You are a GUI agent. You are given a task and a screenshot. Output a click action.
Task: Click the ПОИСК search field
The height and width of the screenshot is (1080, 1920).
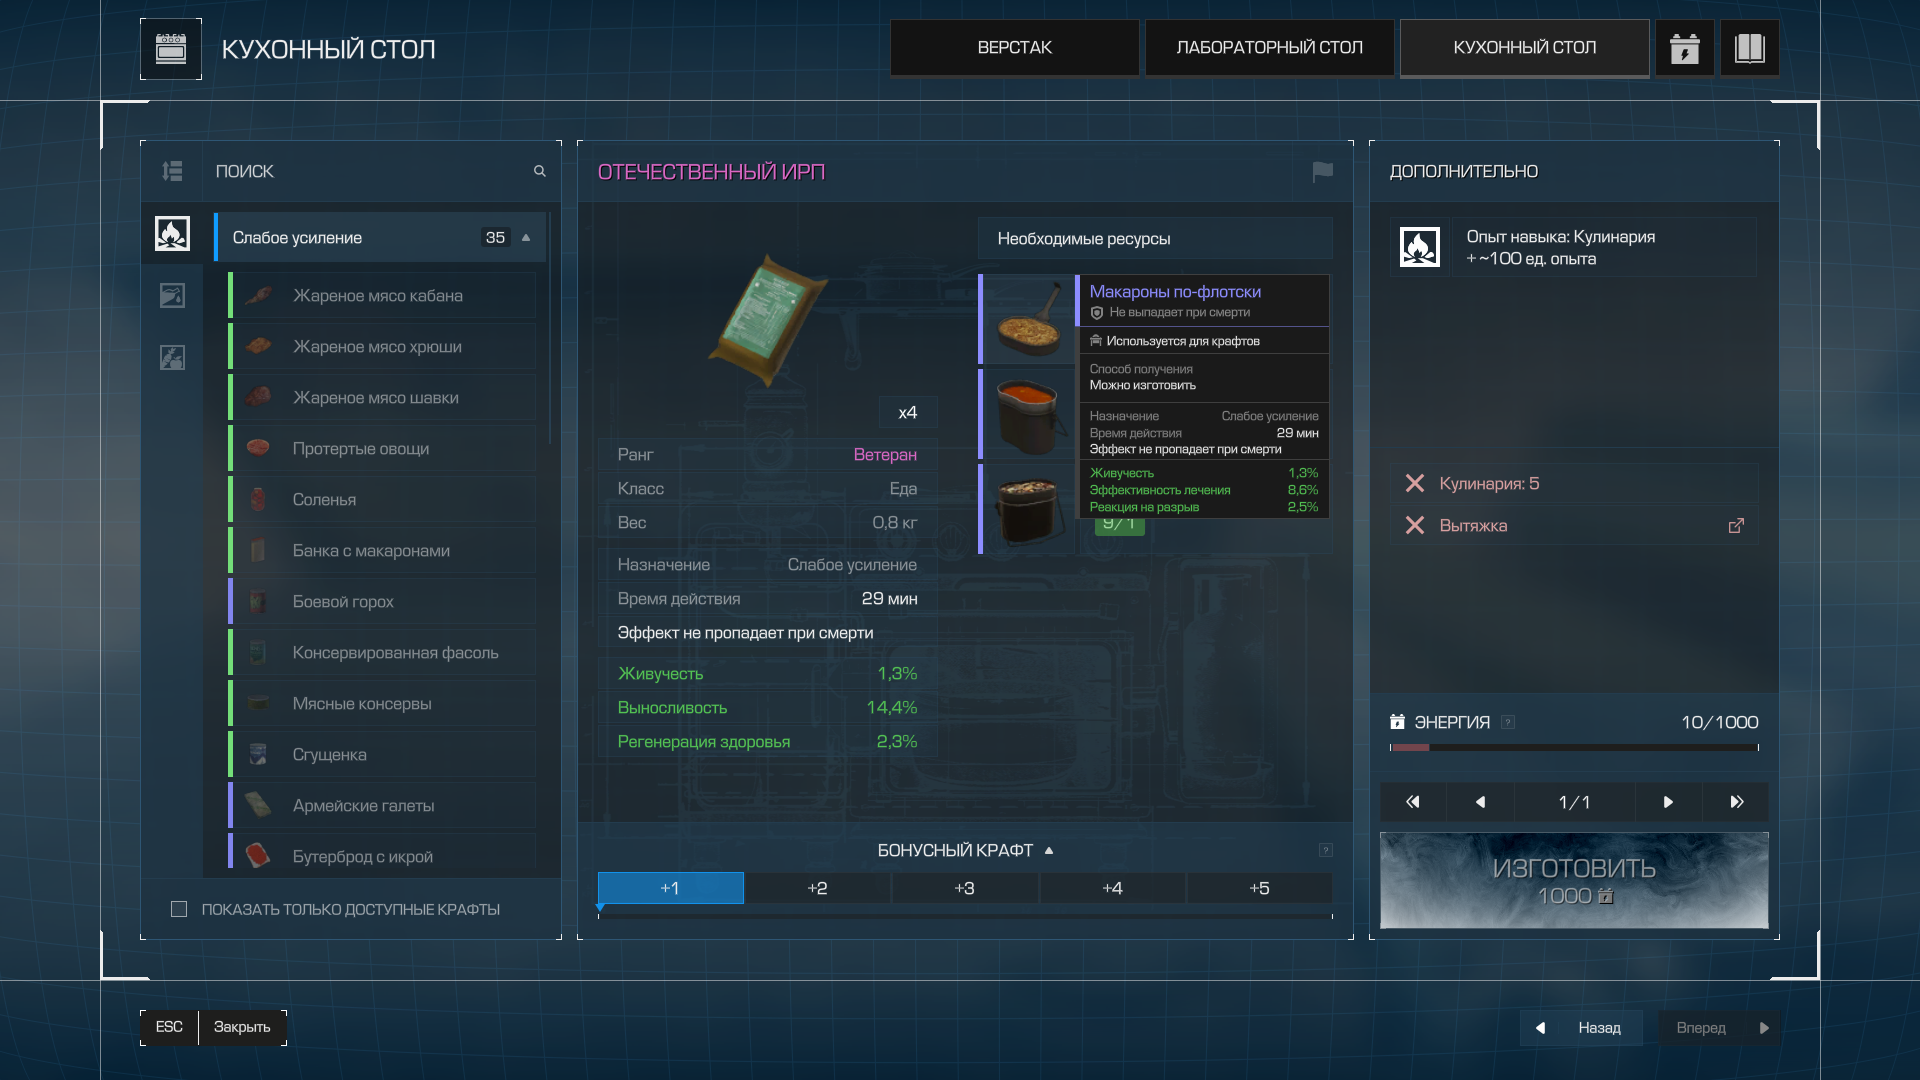click(x=381, y=171)
